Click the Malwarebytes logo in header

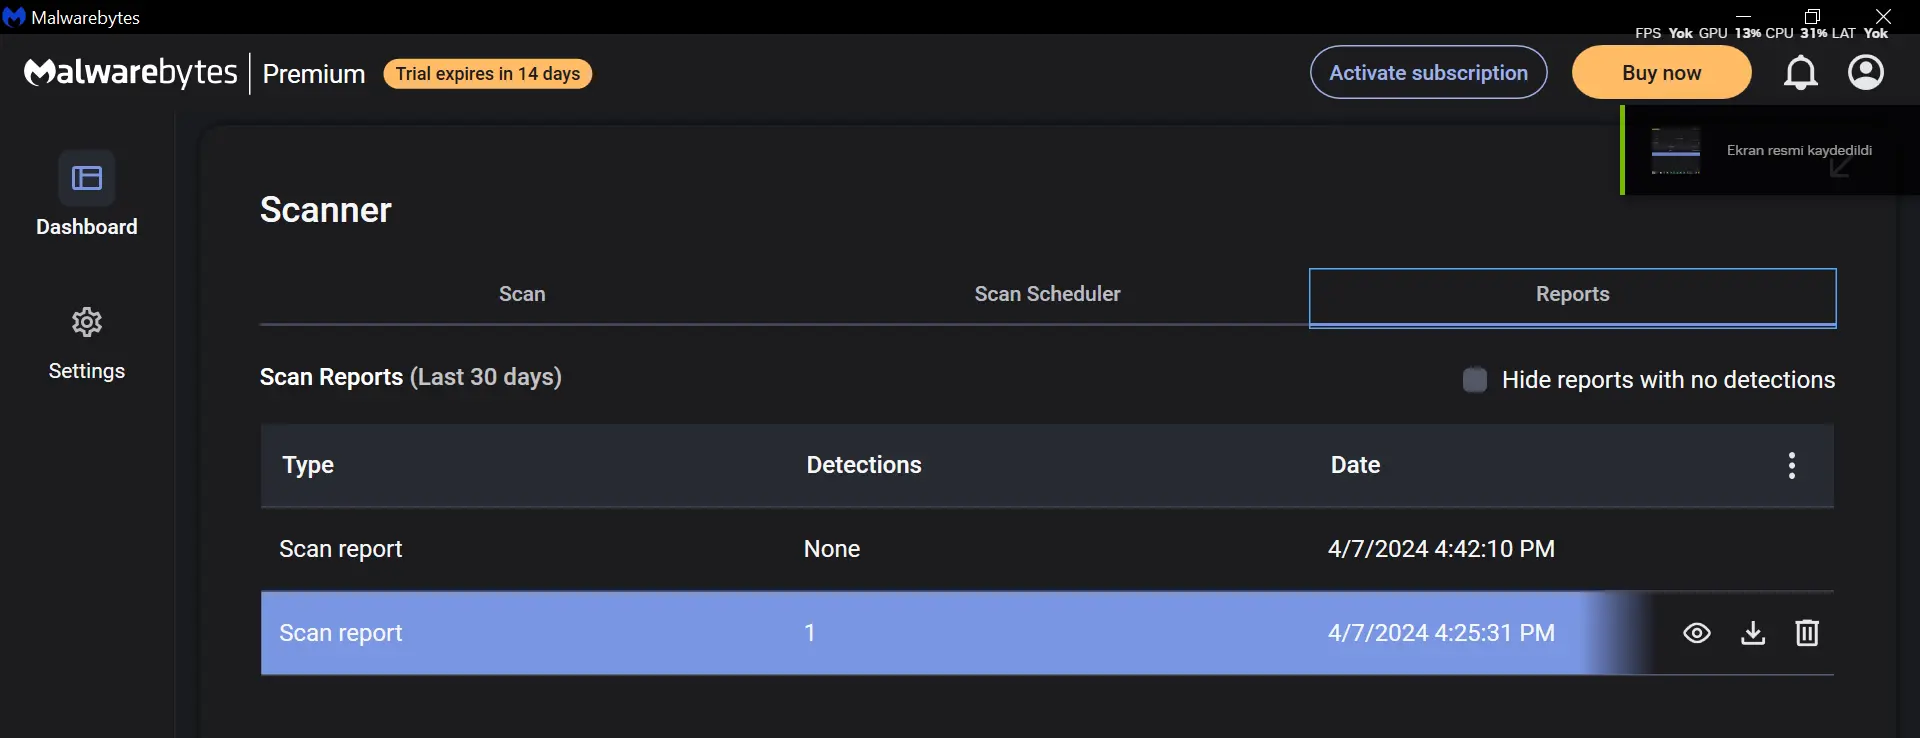point(131,73)
